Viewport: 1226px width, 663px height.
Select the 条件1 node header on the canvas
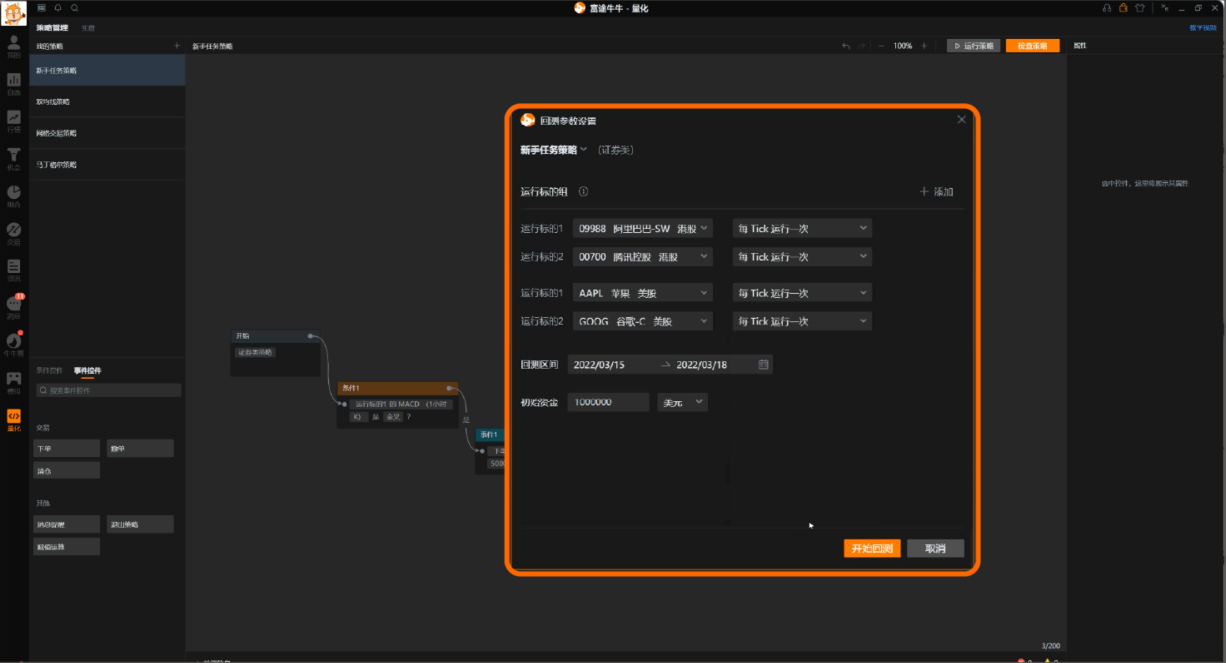coord(397,388)
